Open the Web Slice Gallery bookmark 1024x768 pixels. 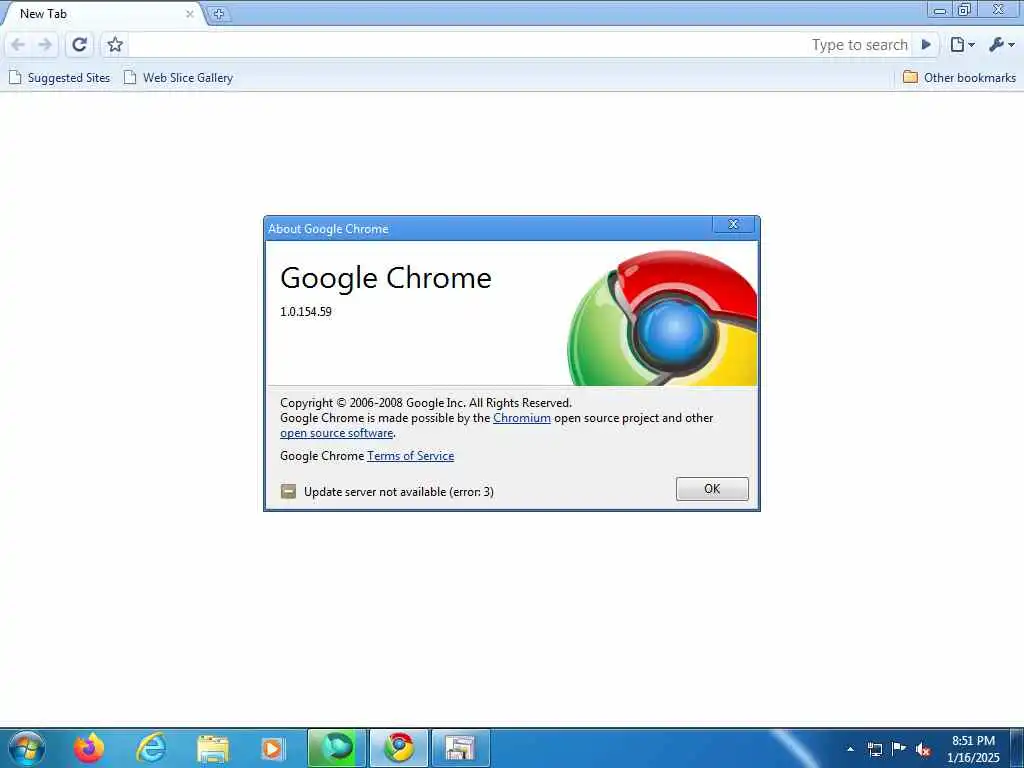178,78
